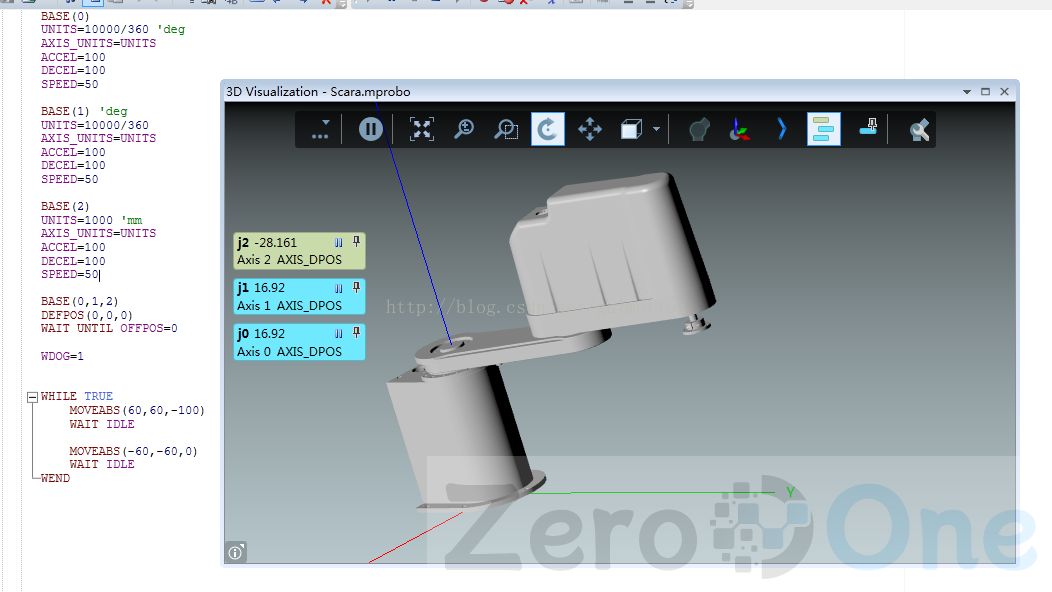Click the j0 16.92 value label
This screenshot has height=592, width=1052.
click(261, 334)
